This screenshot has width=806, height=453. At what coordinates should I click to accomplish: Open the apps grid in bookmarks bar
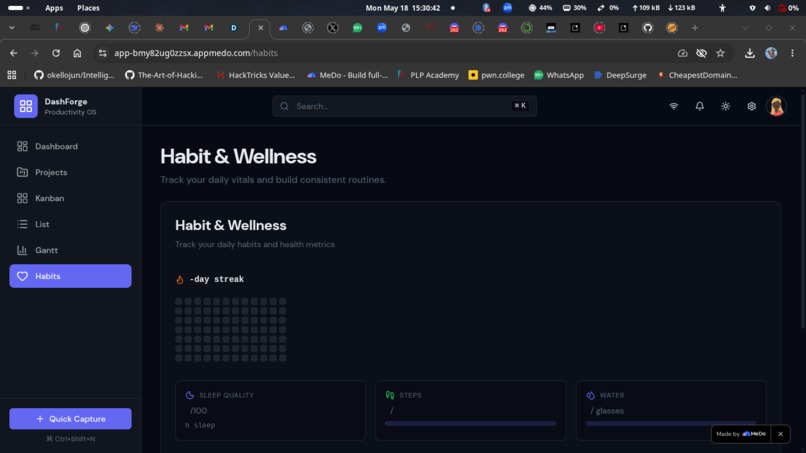[x=11, y=75]
